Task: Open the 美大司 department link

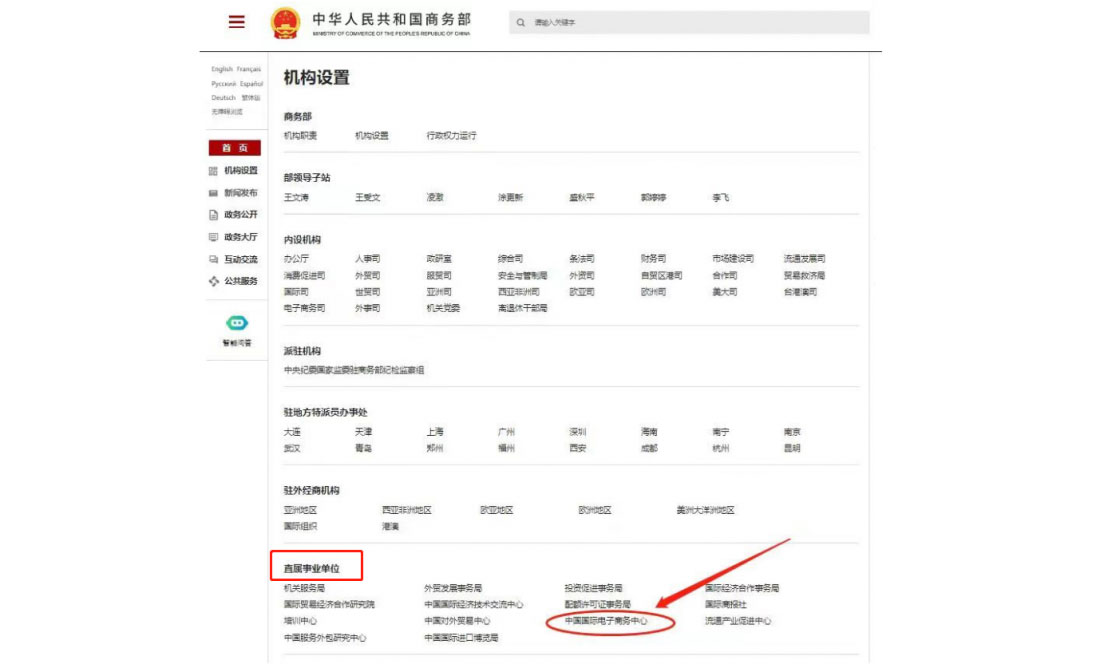Action: (x=725, y=292)
